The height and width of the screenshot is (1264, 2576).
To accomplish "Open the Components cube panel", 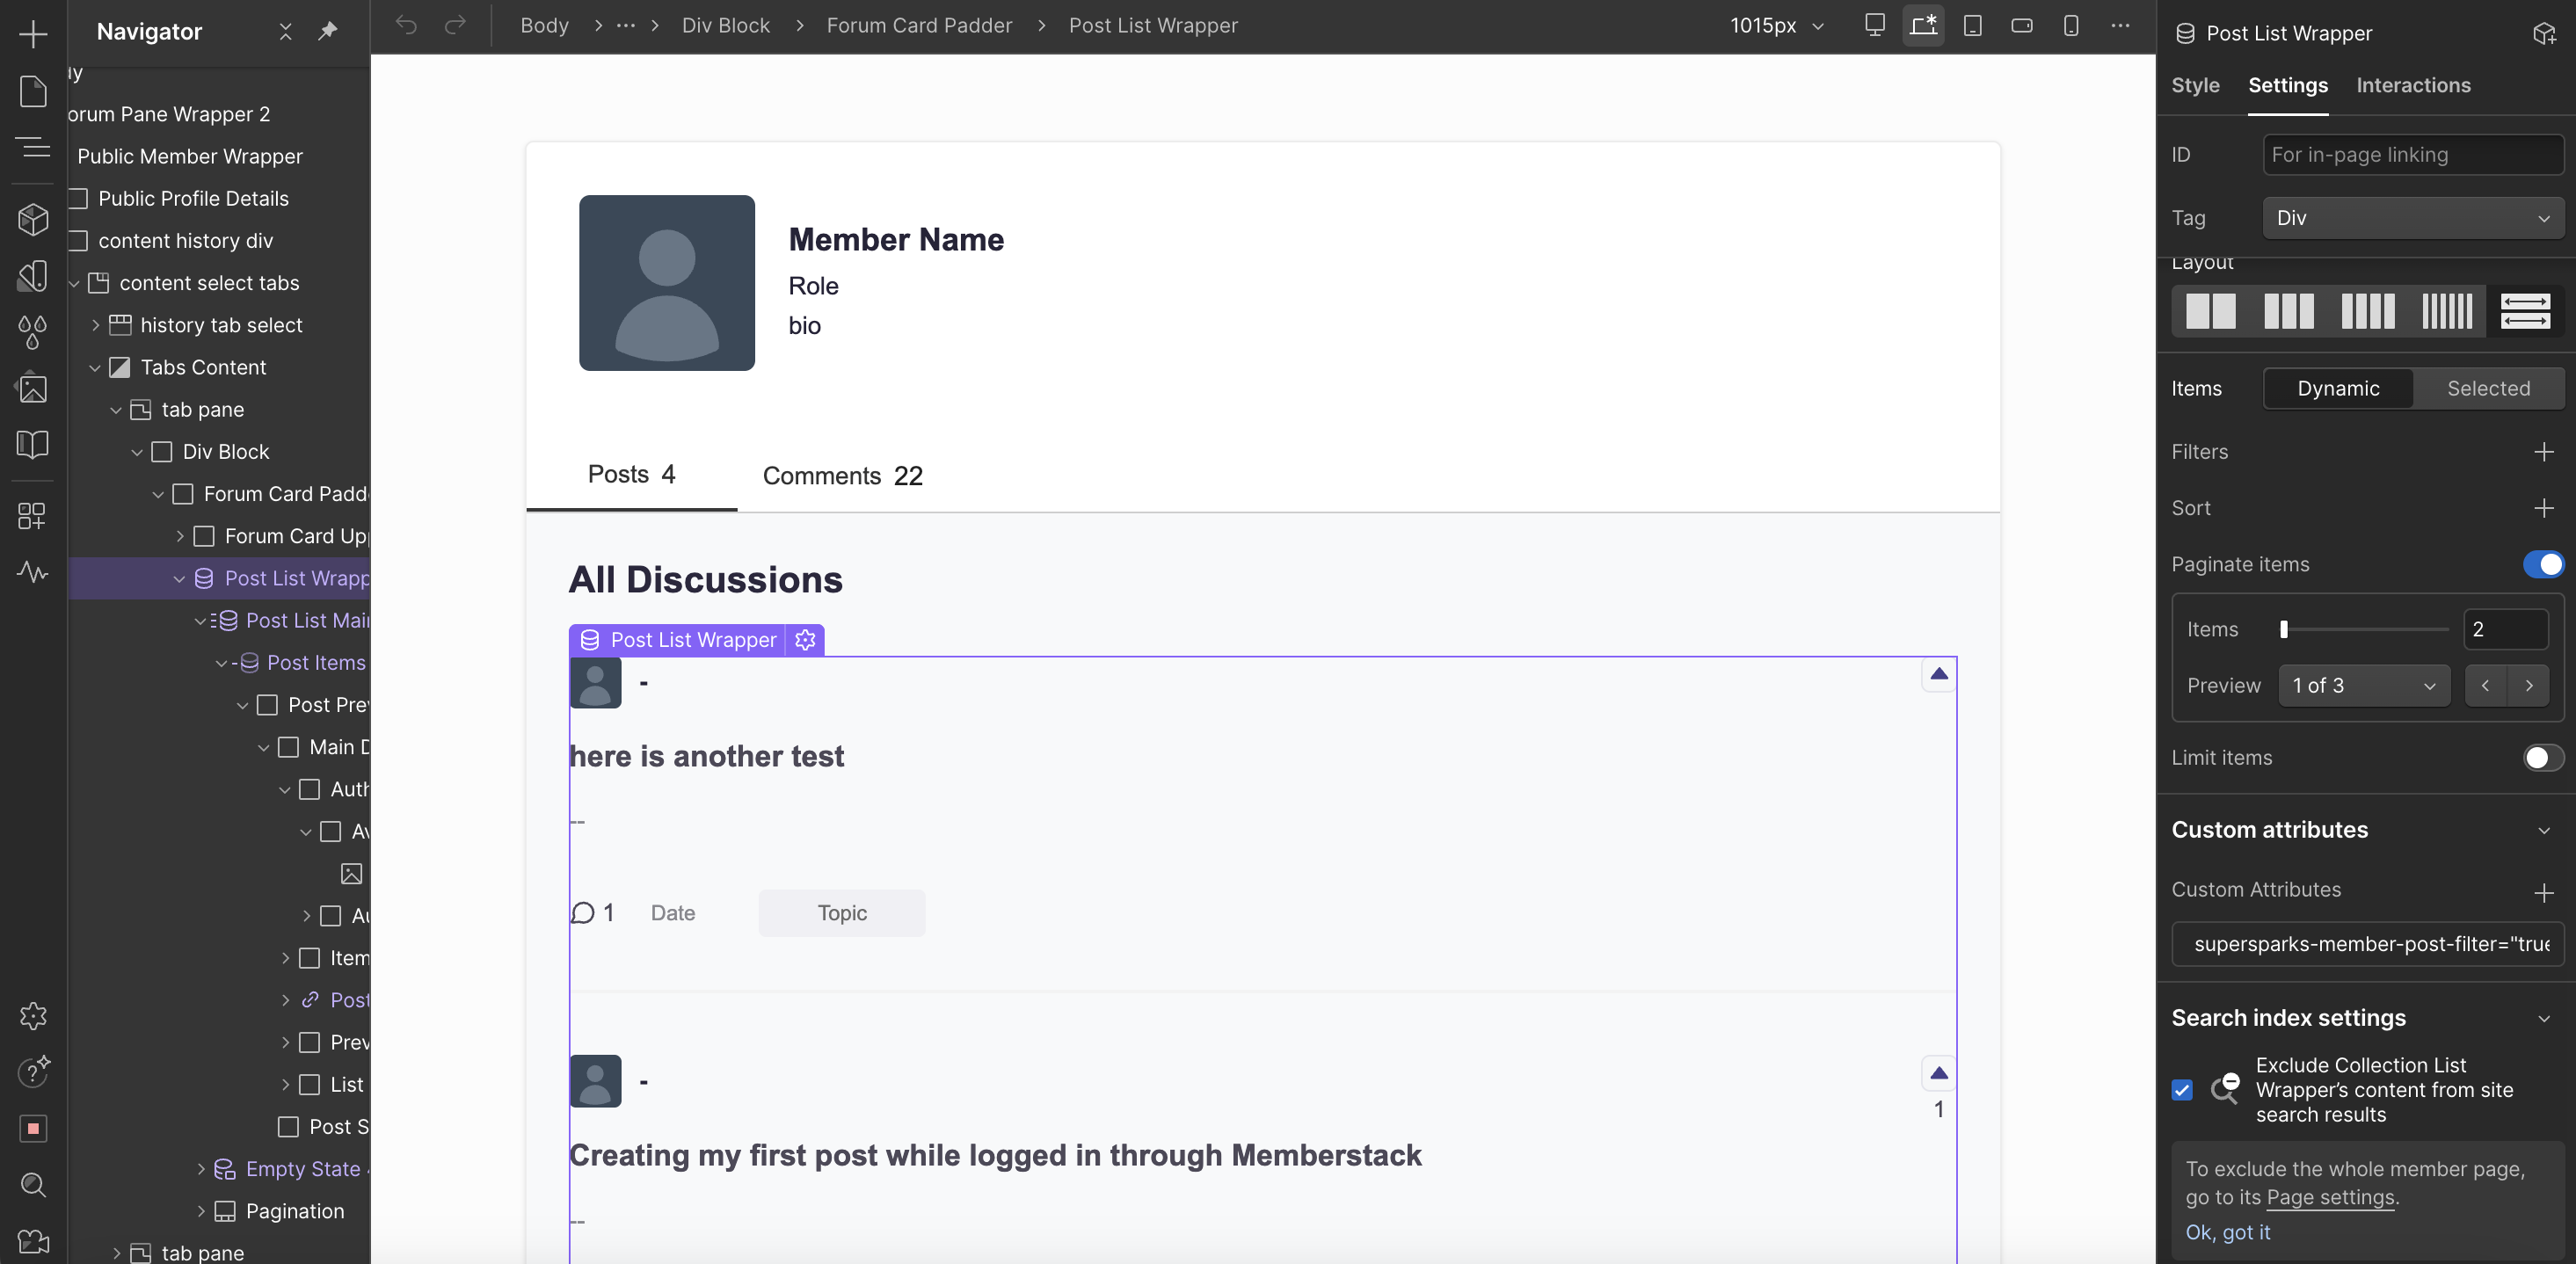I will (33, 219).
